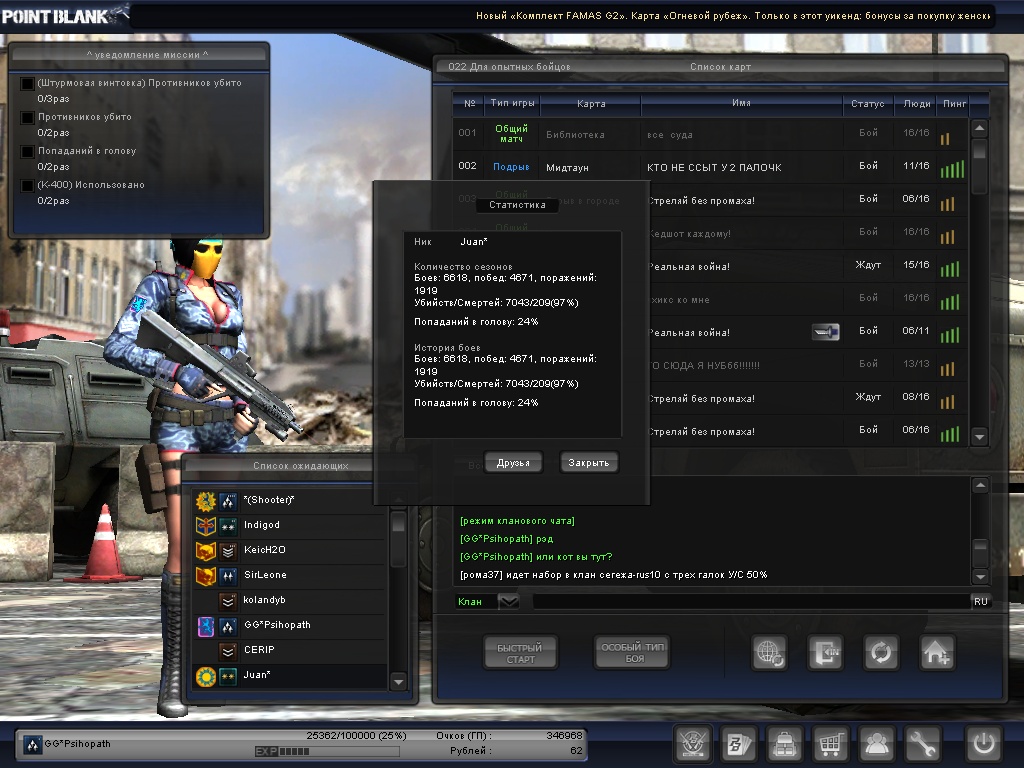Click chat window scroll down arrow

tap(980, 576)
